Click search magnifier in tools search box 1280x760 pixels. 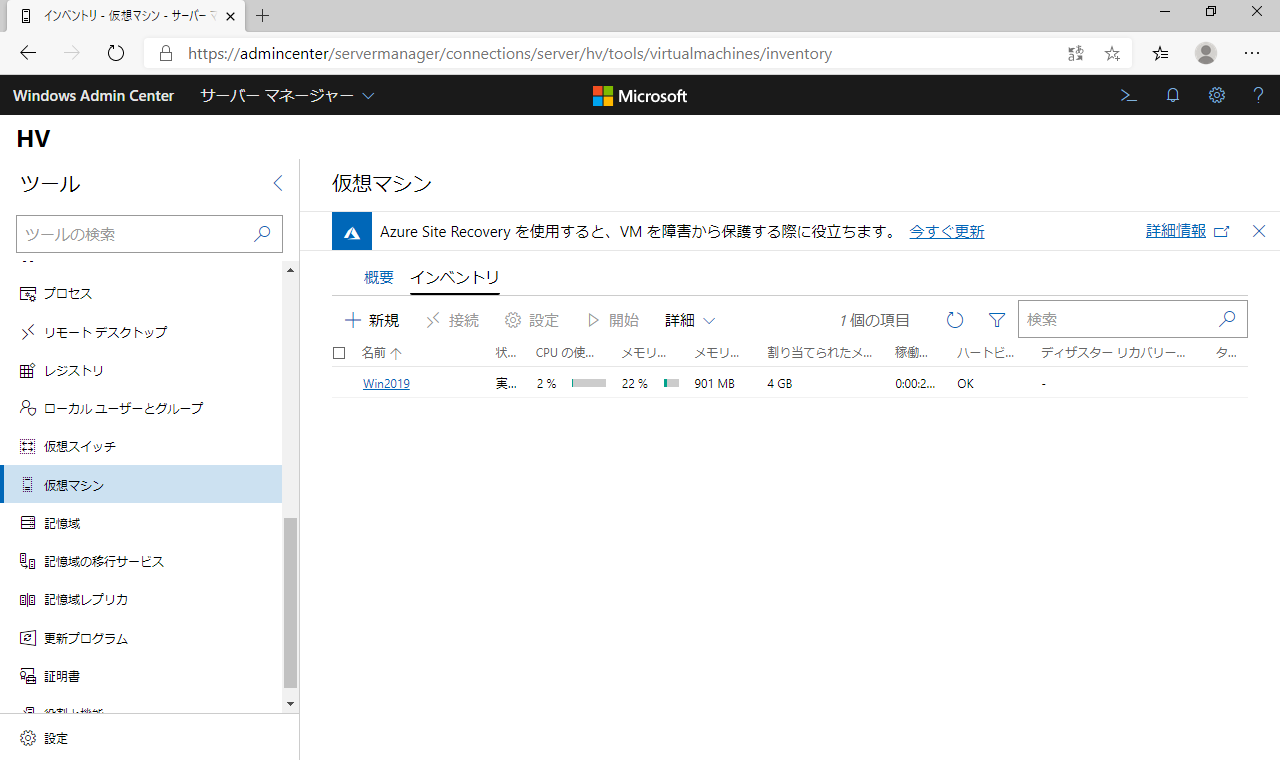point(262,234)
